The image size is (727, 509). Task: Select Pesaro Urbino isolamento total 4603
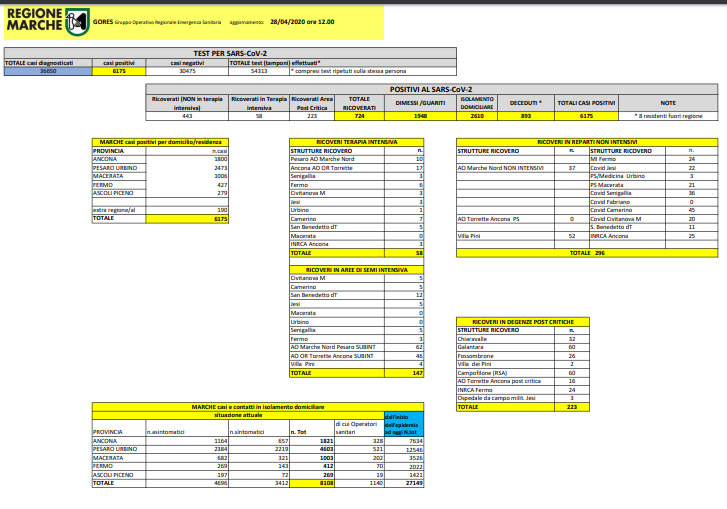point(326,449)
